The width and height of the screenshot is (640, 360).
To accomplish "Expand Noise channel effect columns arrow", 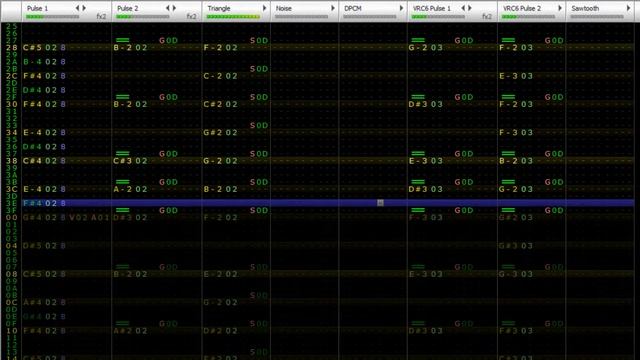I will (x=333, y=8).
